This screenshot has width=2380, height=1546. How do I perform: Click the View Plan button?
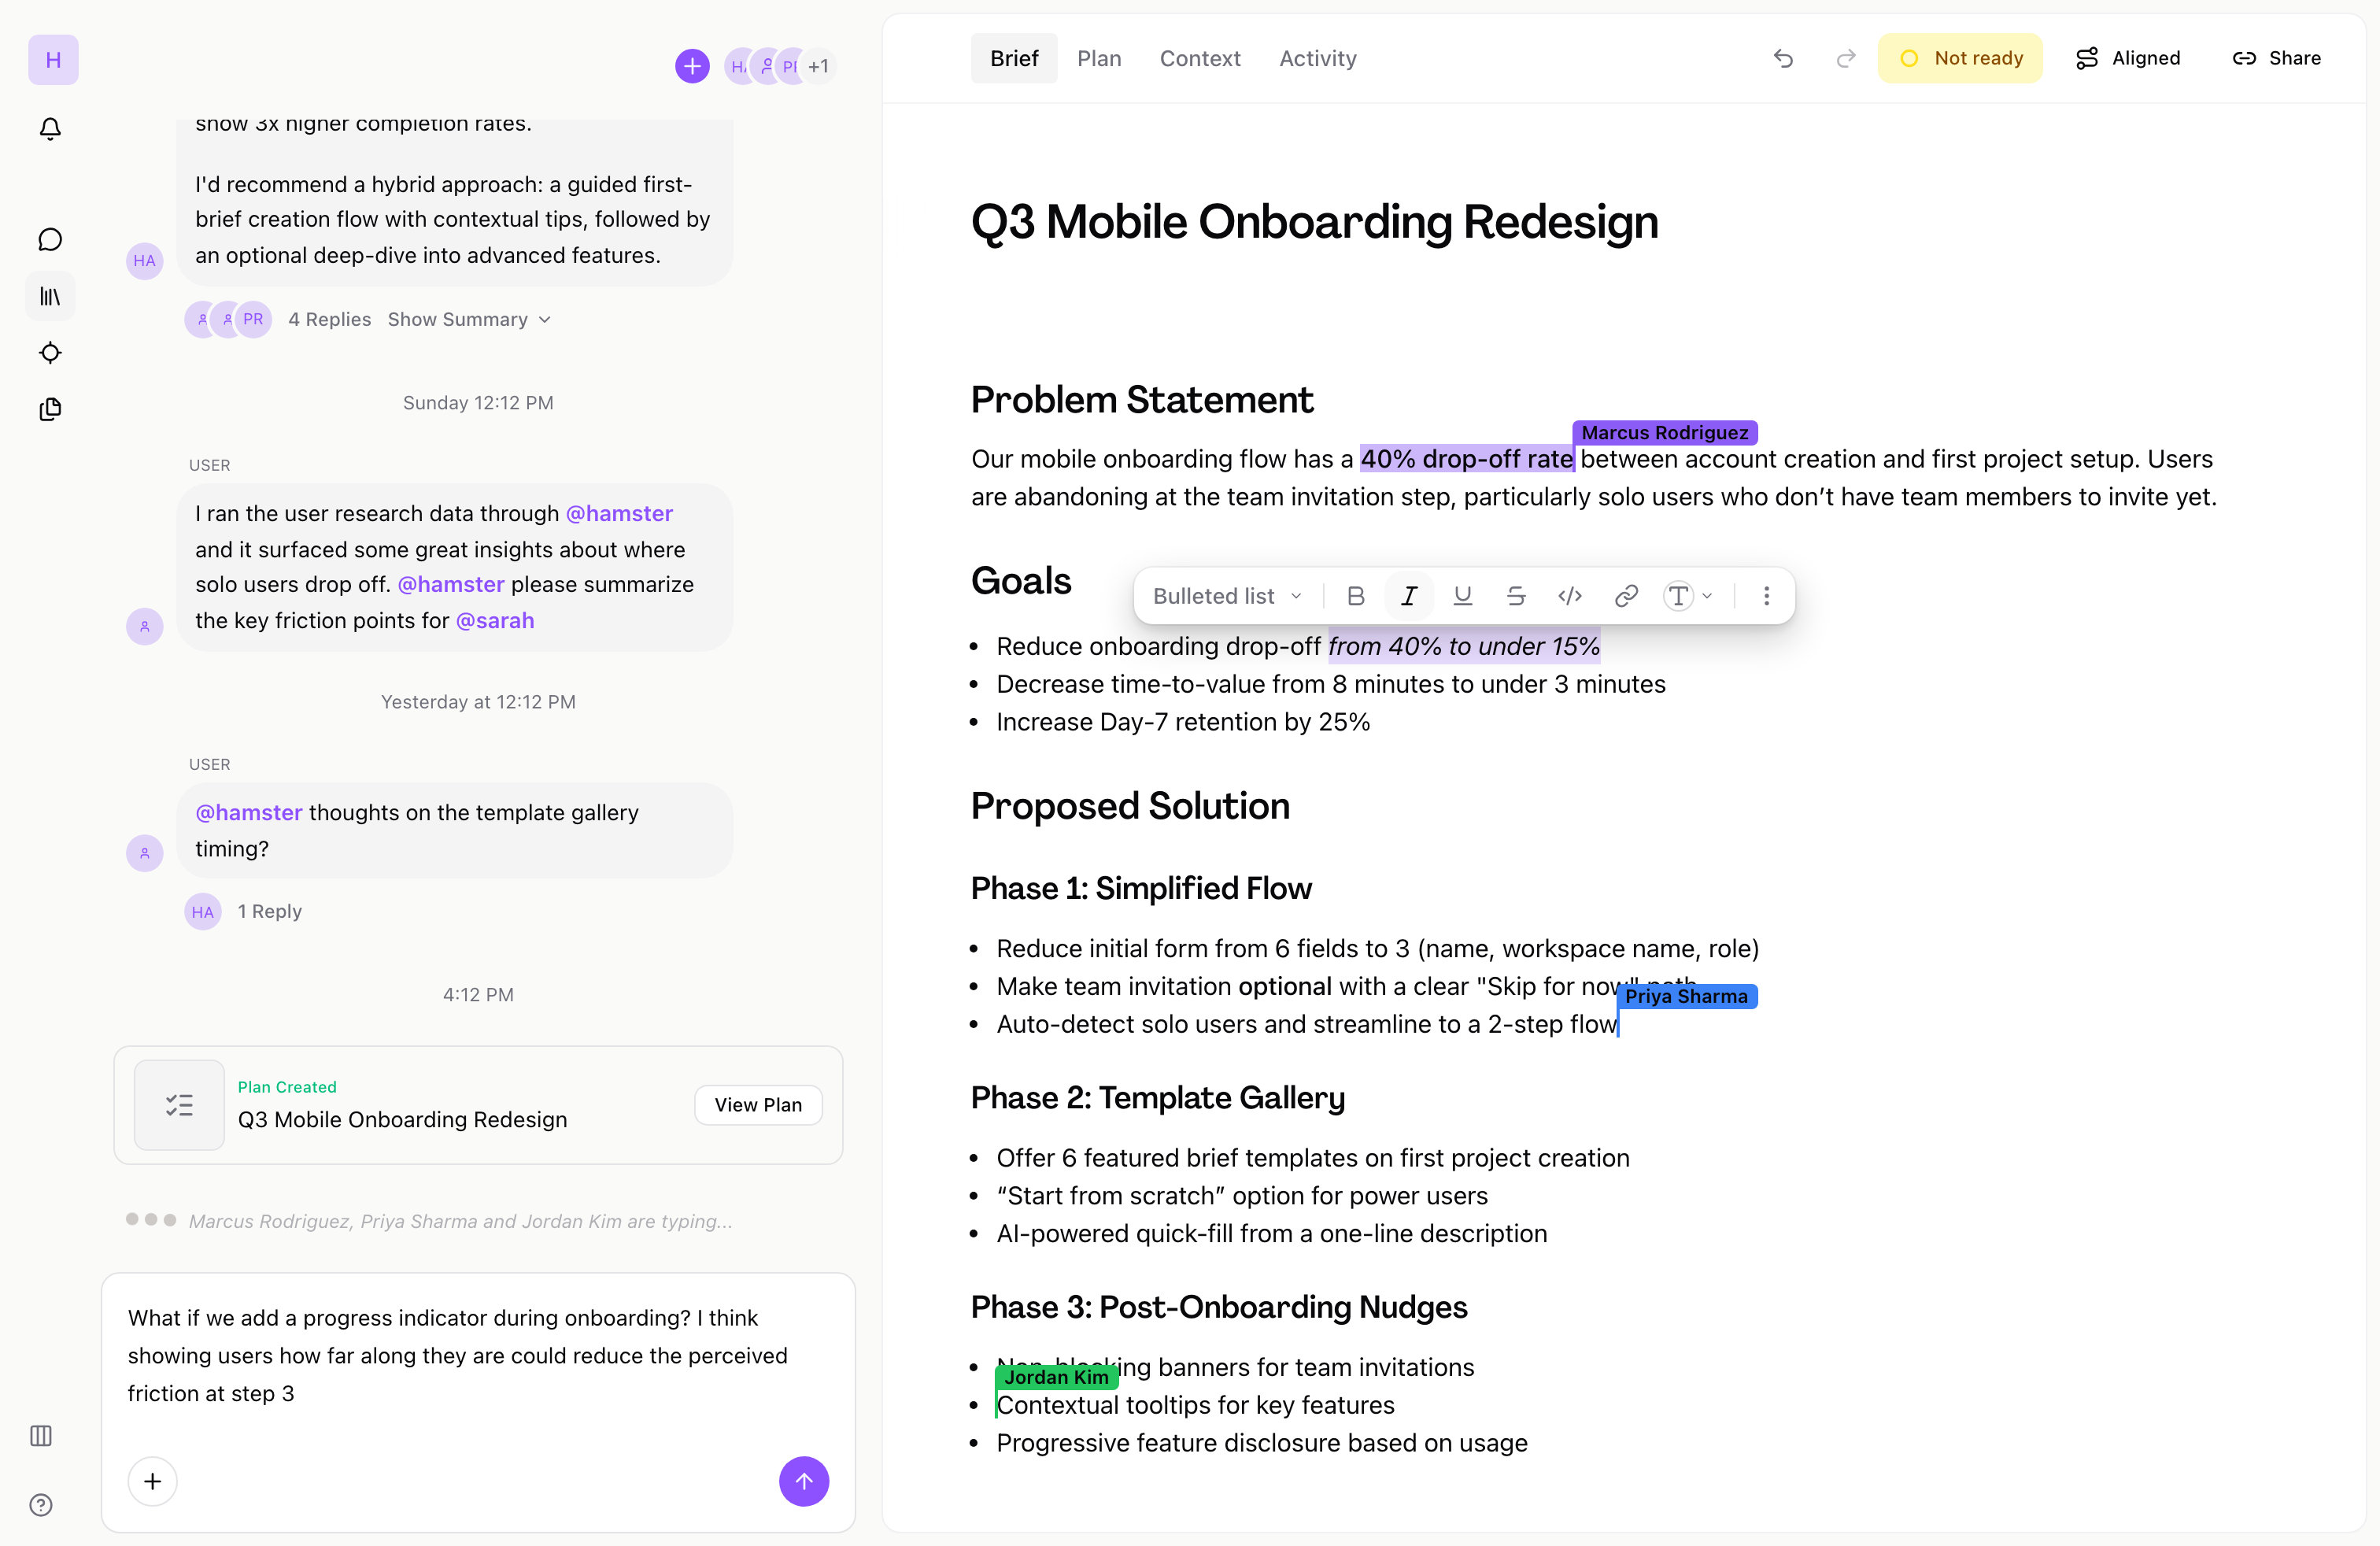[x=758, y=1104]
